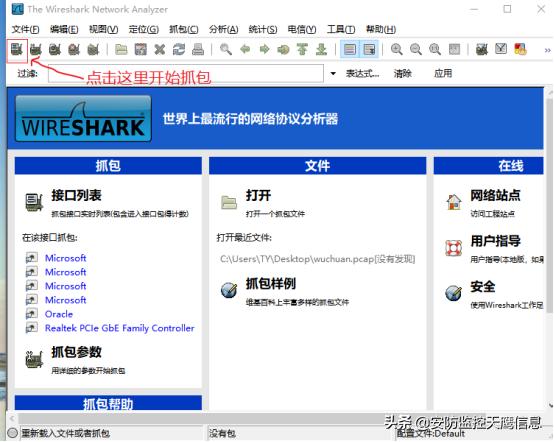Screen dimensions: 554x442
Task: Open the 定位(G) menu
Action: 144,29
